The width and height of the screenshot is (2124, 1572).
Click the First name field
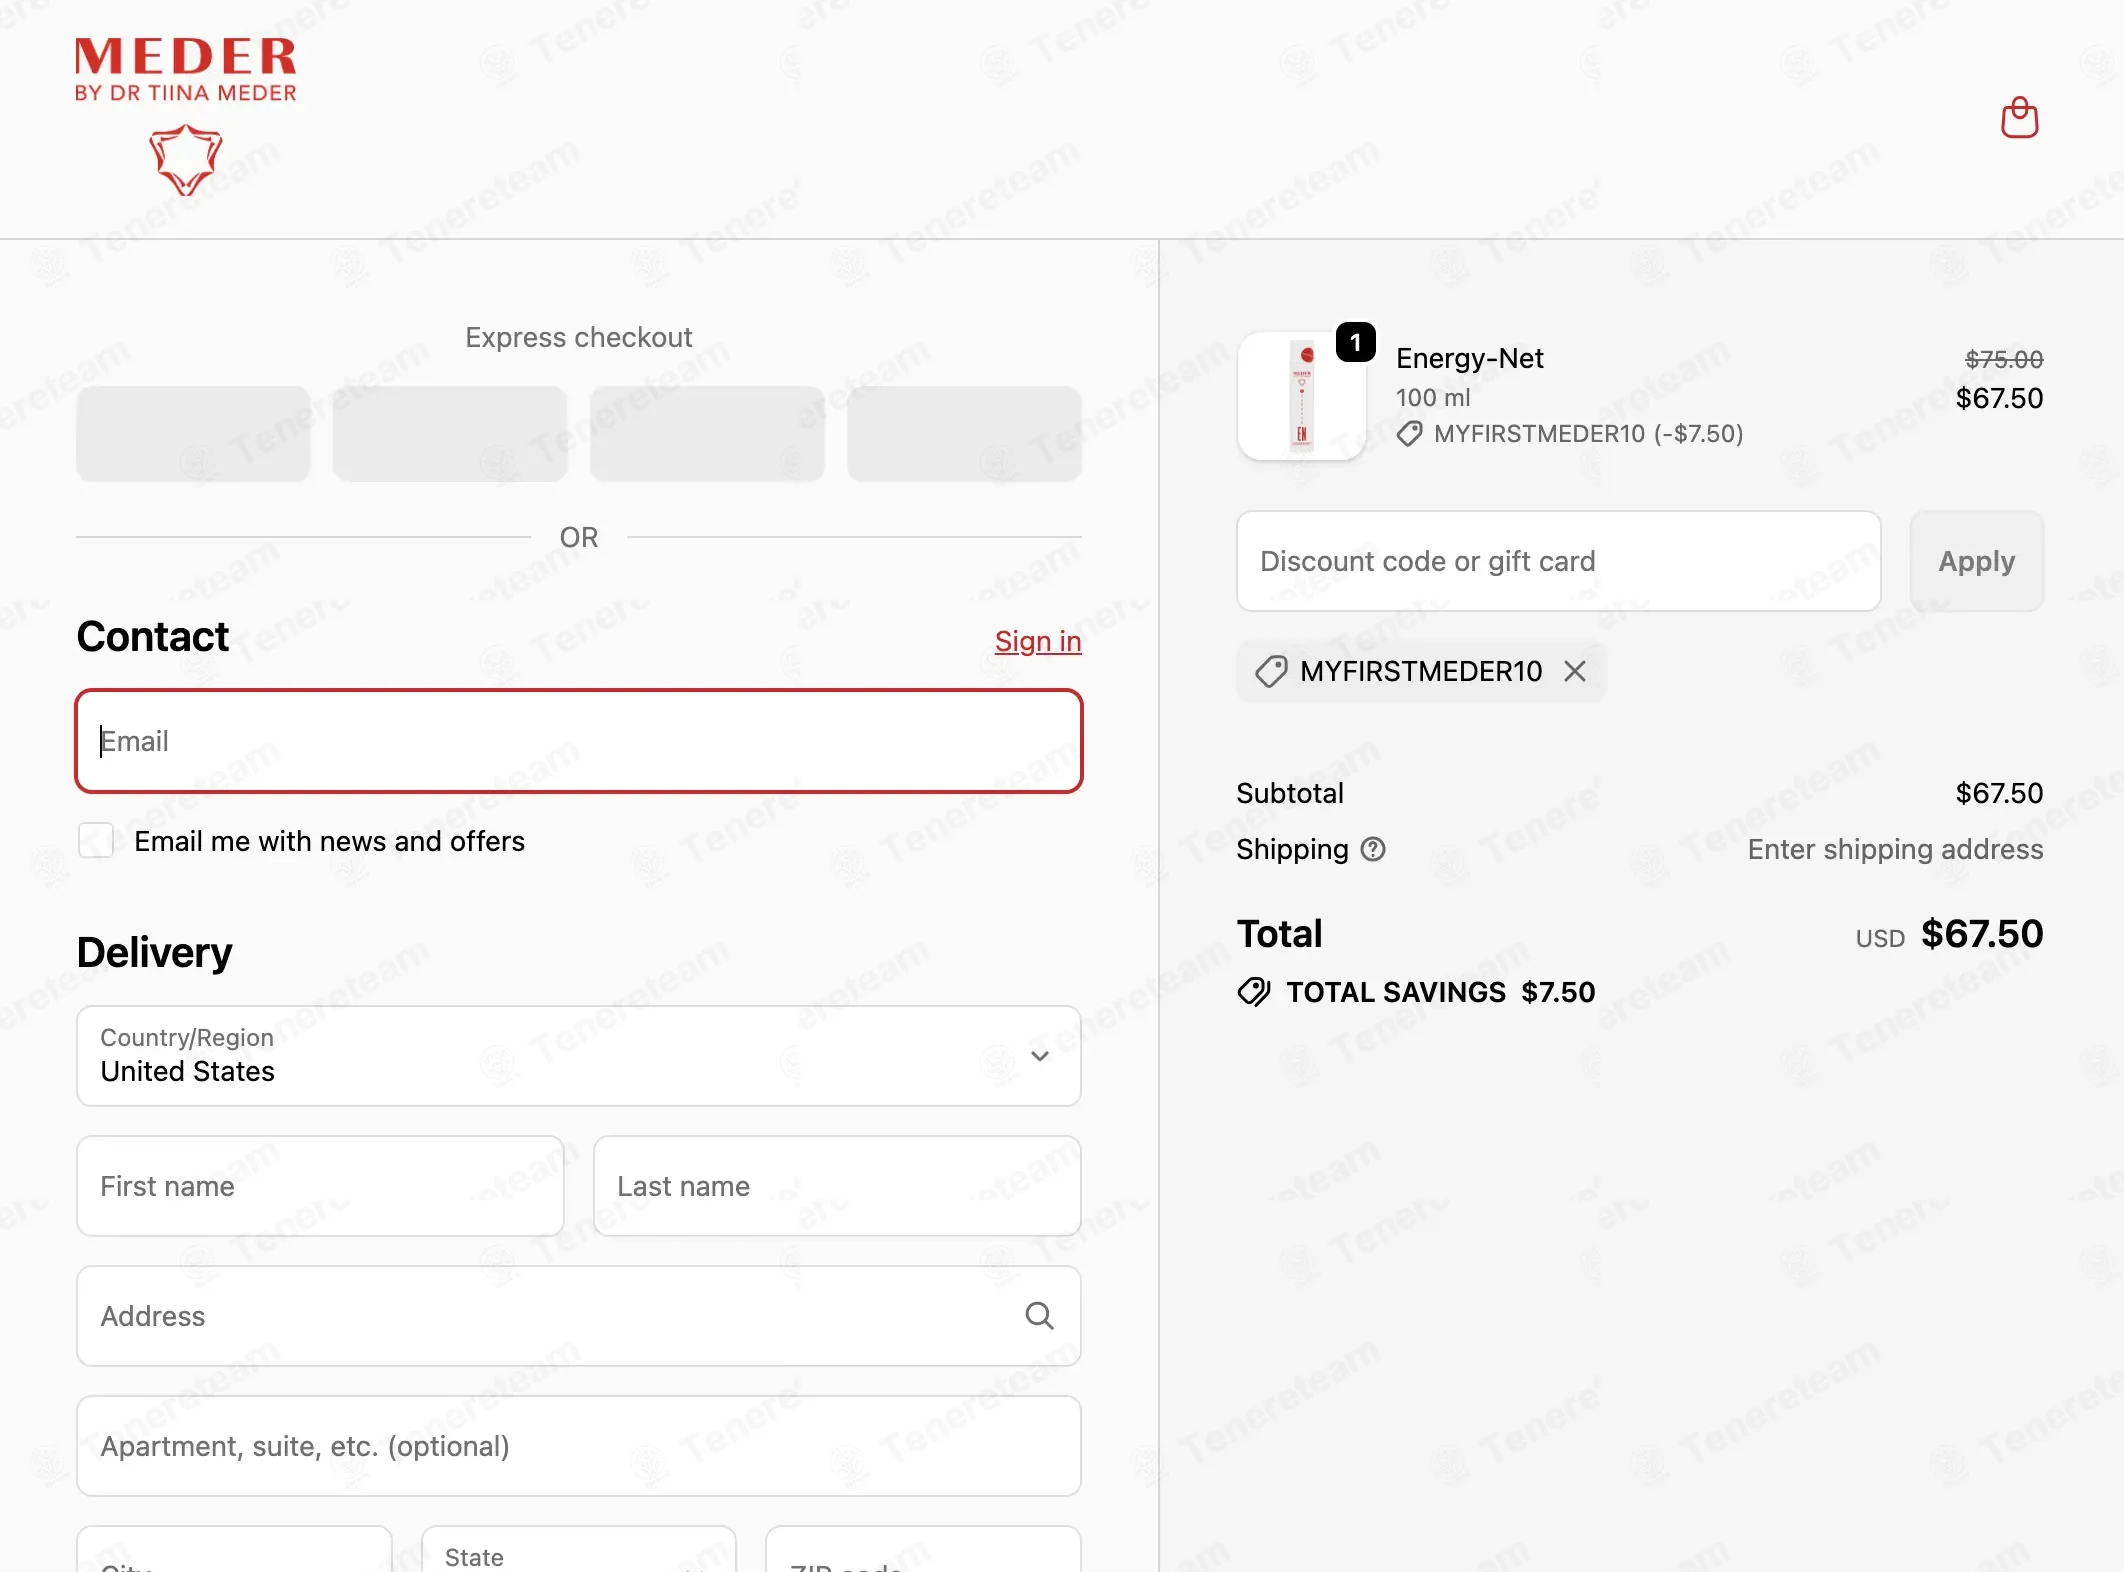point(320,1186)
